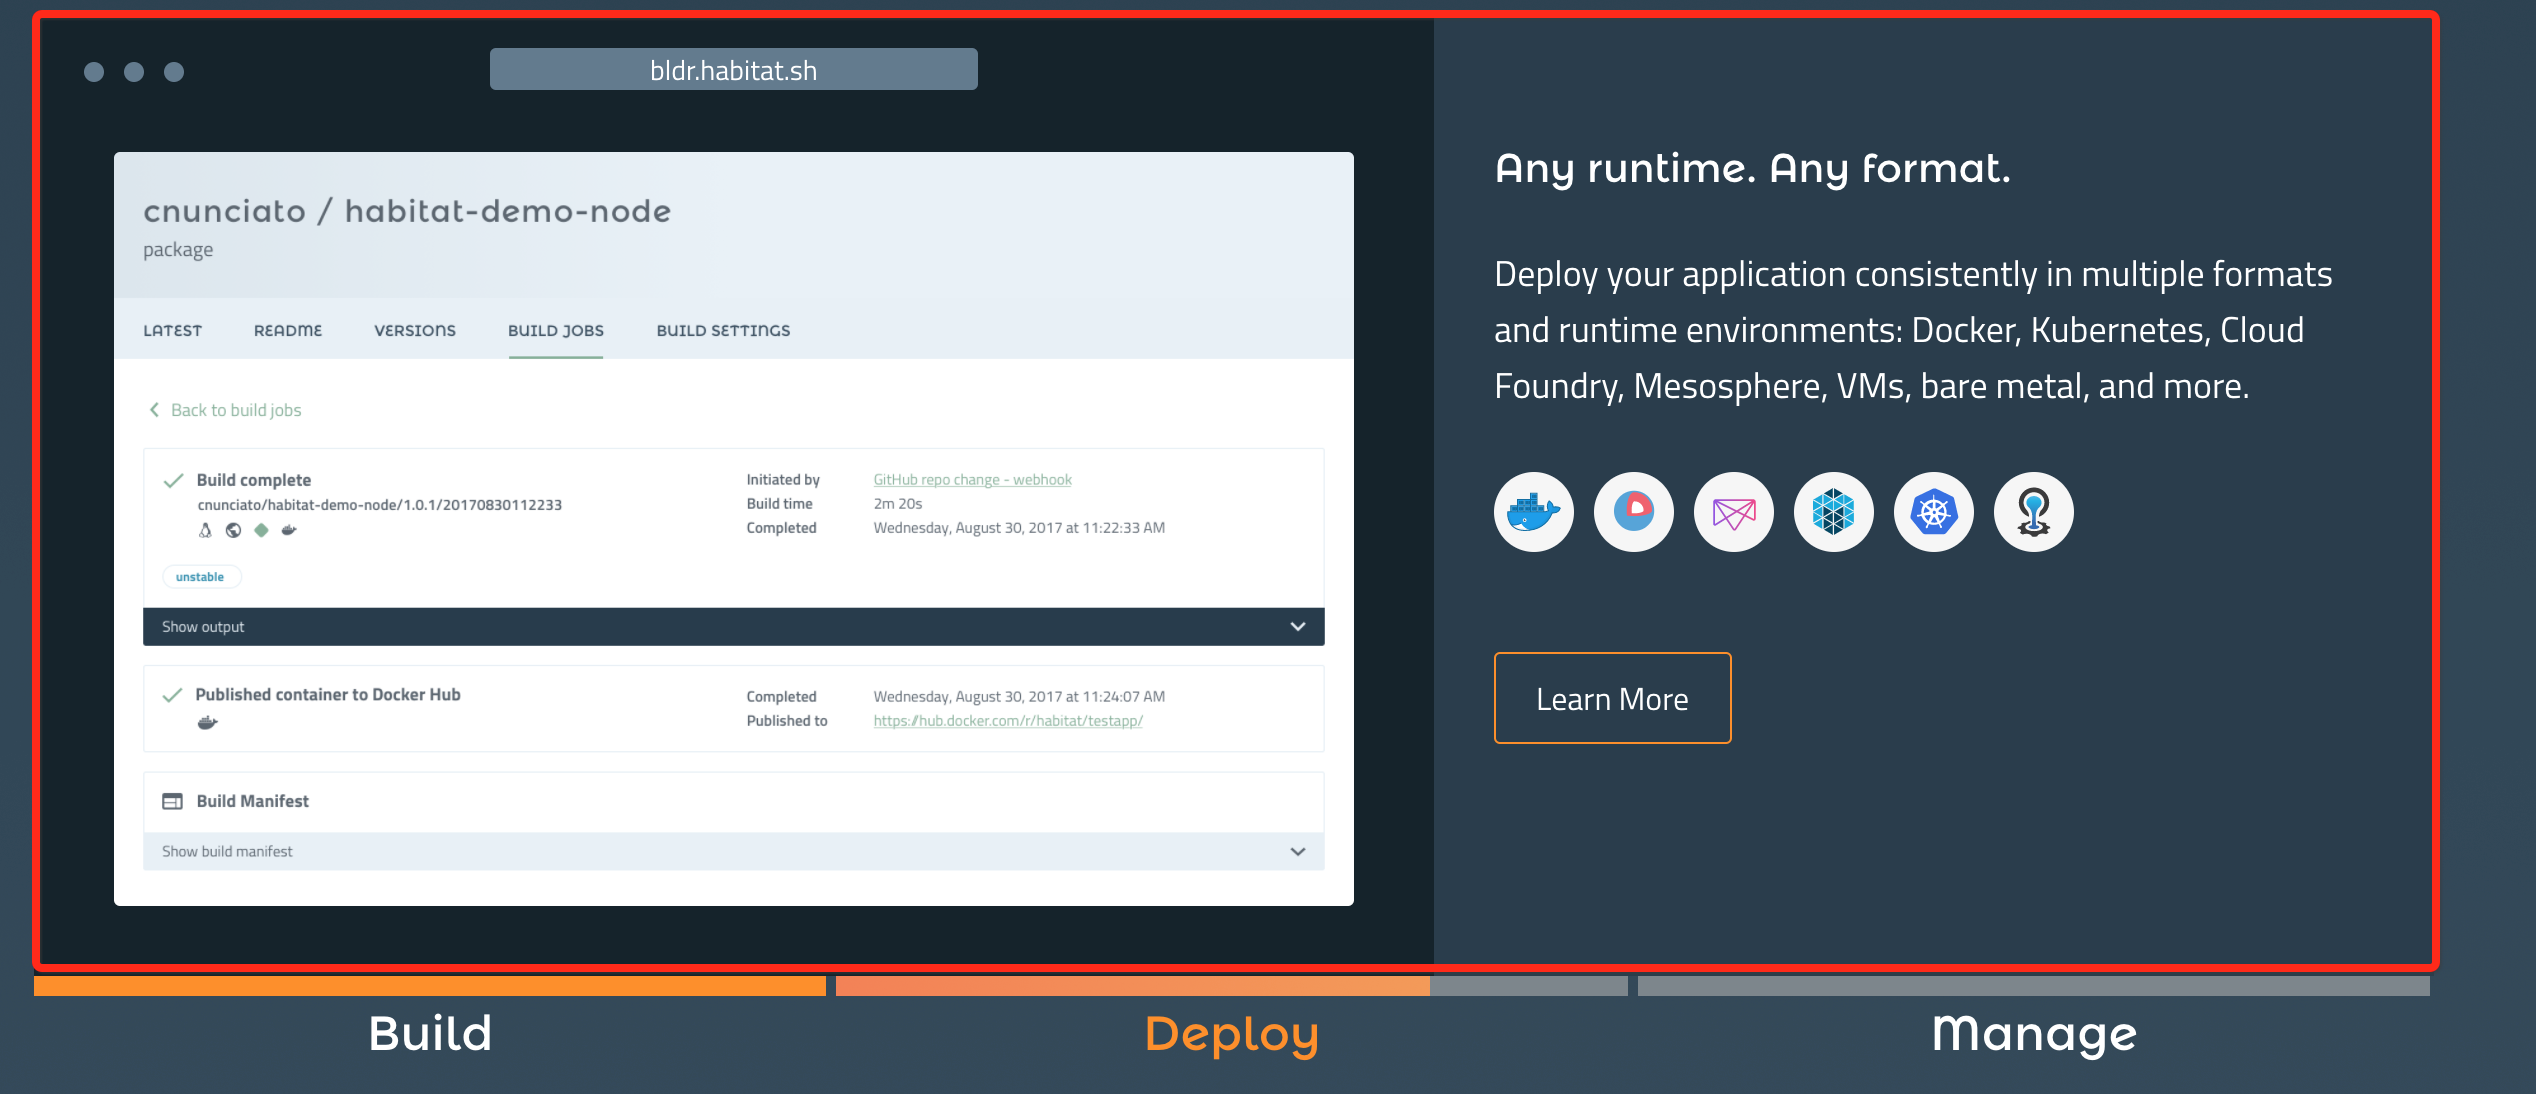The width and height of the screenshot is (2536, 1094).
Task: Click the Docker icon below Published container
Action: point(207,723)
